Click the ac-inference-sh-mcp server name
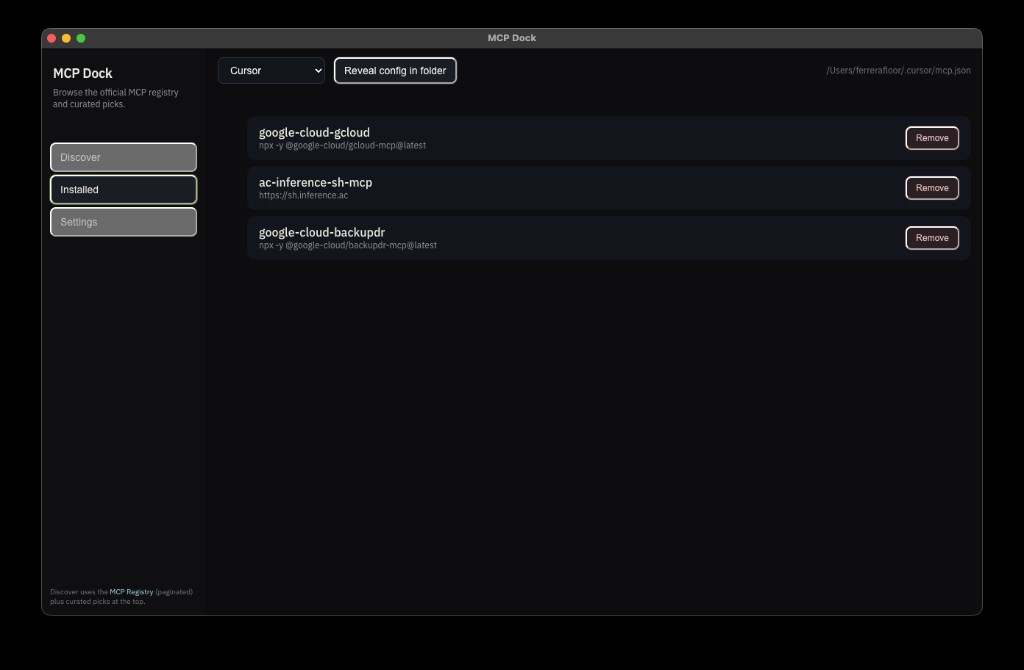This screenshot has height=670, width=1024. [x=315, y=182]
